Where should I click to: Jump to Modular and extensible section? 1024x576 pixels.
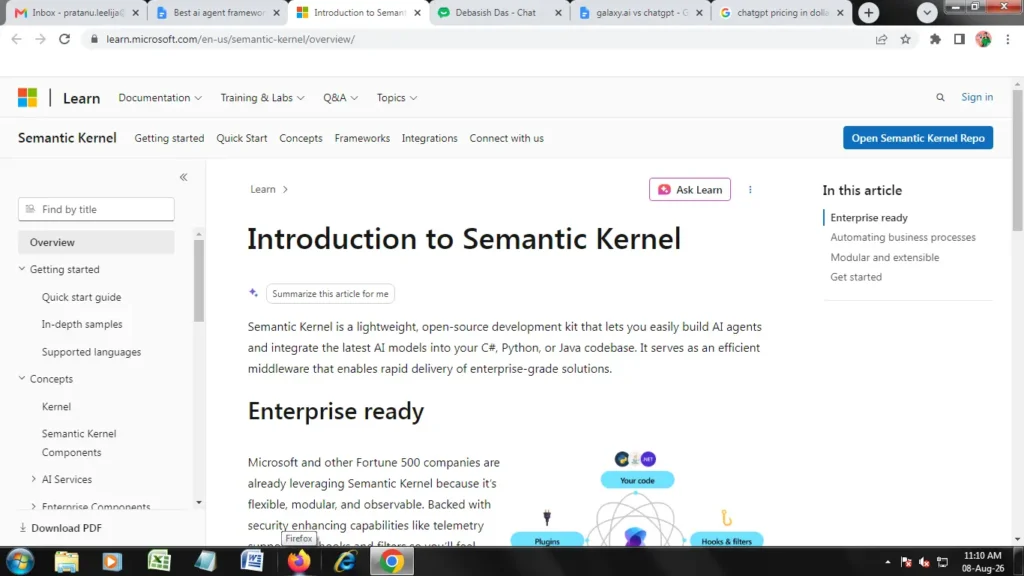click(884, 257)
